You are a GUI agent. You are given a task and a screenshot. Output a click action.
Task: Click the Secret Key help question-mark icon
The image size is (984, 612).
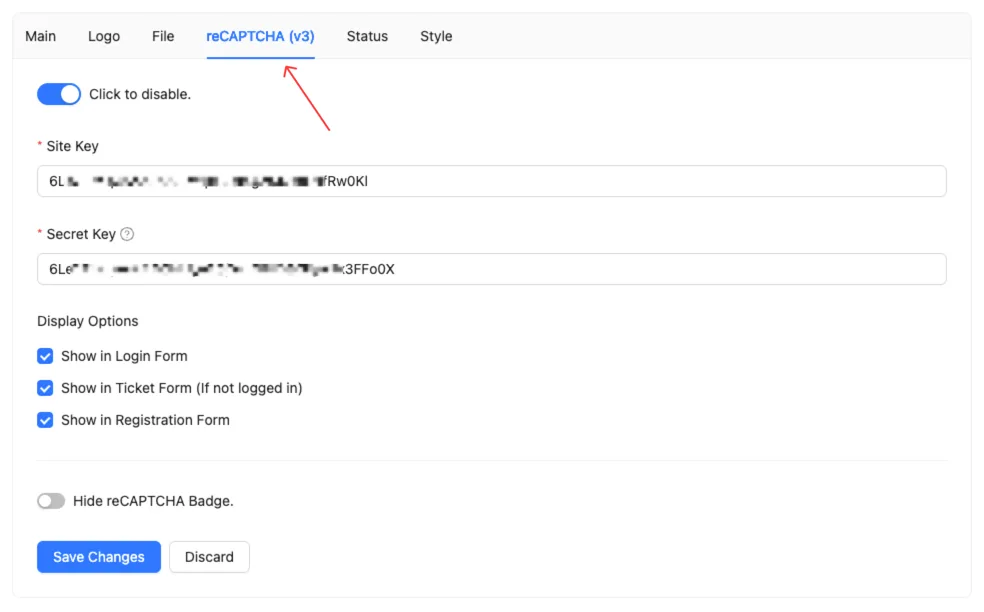(127, 235)
